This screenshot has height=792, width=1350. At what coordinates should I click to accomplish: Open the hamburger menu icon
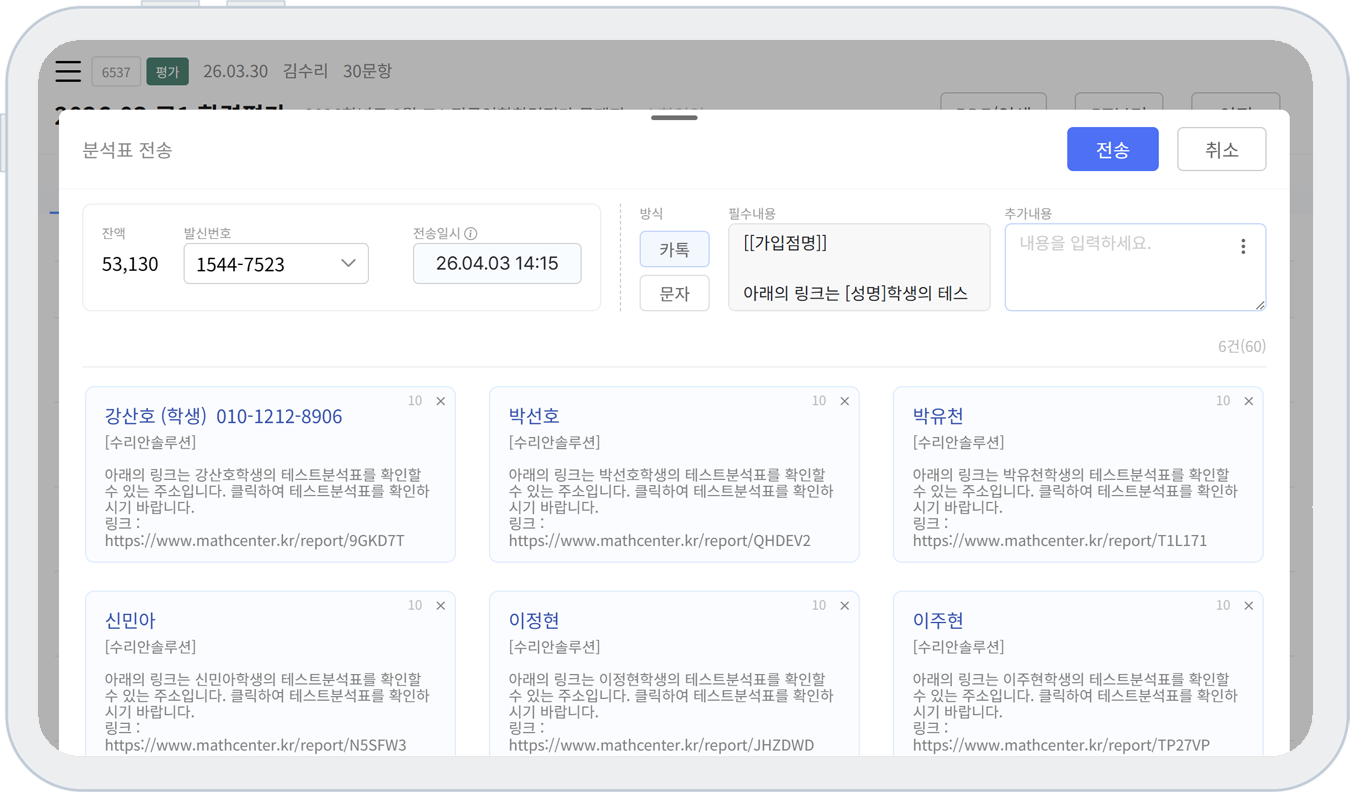point(68,71)
